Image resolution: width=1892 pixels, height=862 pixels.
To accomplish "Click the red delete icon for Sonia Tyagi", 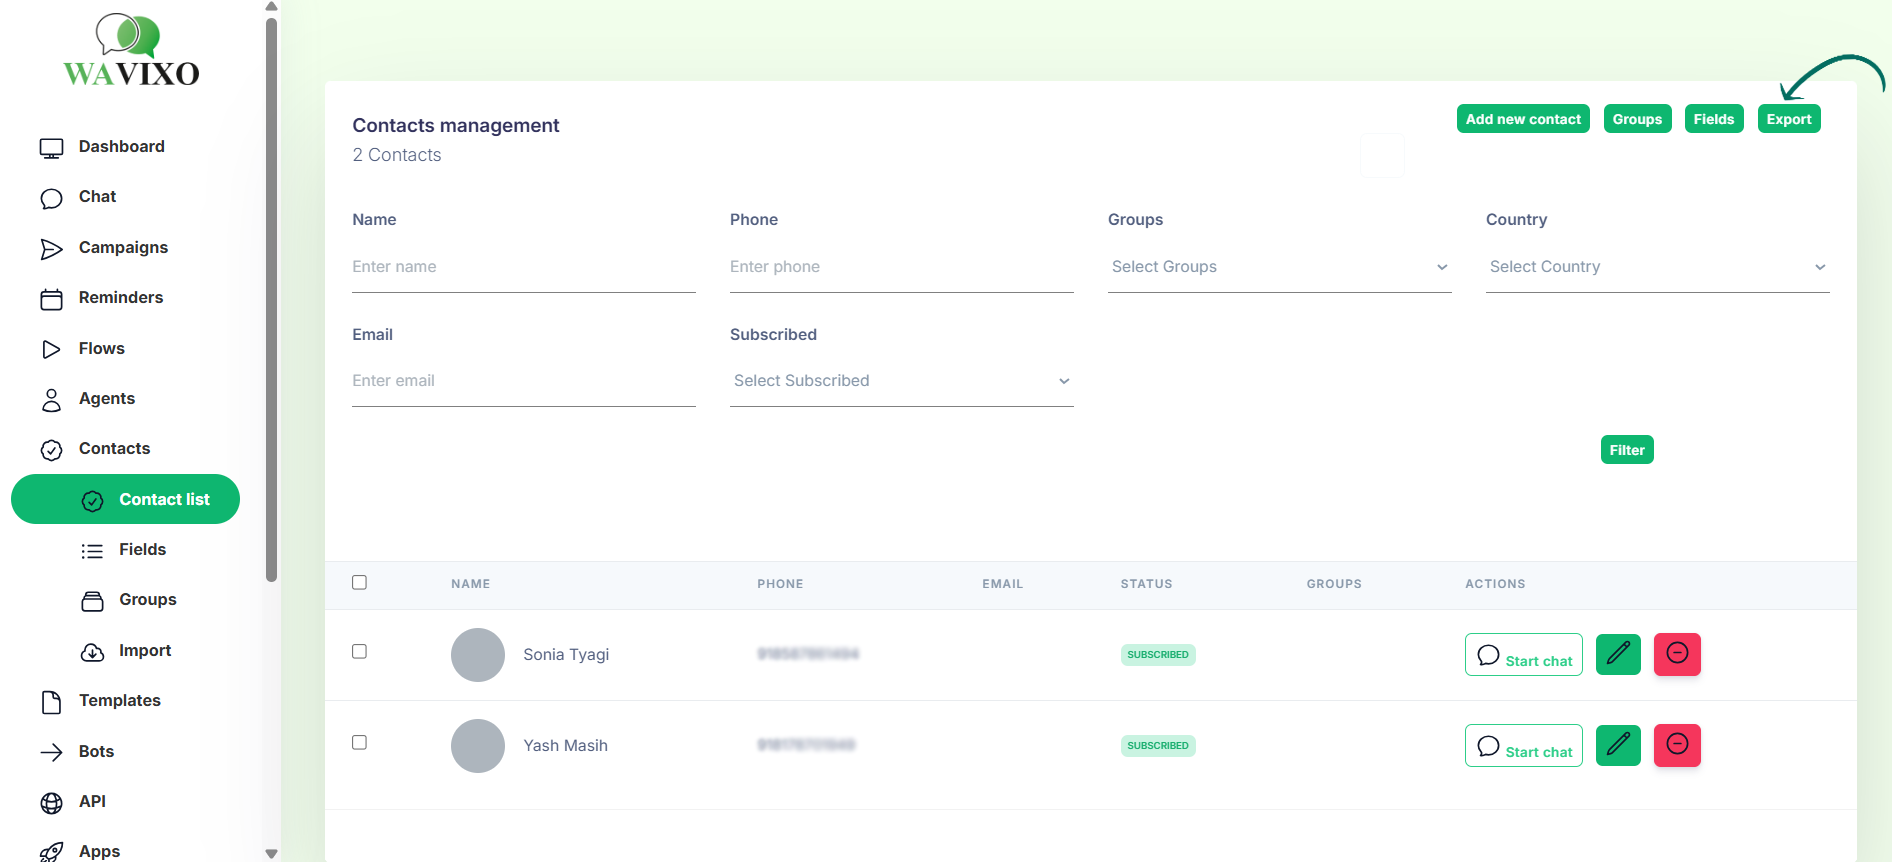I will coord(1676,655).
